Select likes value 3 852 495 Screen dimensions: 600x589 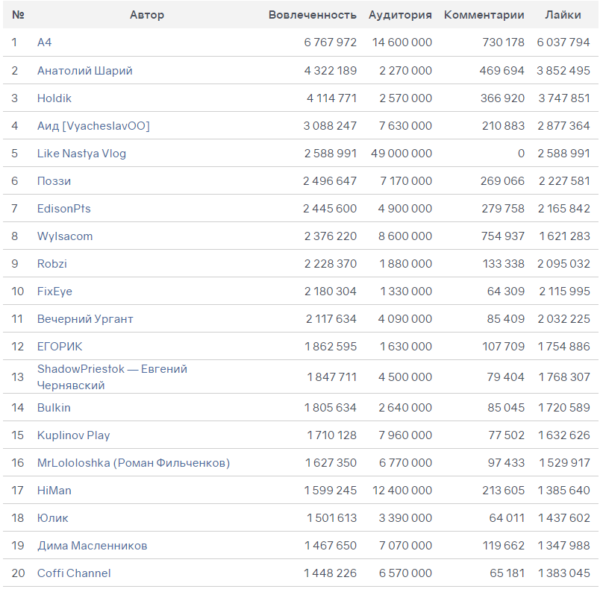[563, 71]
